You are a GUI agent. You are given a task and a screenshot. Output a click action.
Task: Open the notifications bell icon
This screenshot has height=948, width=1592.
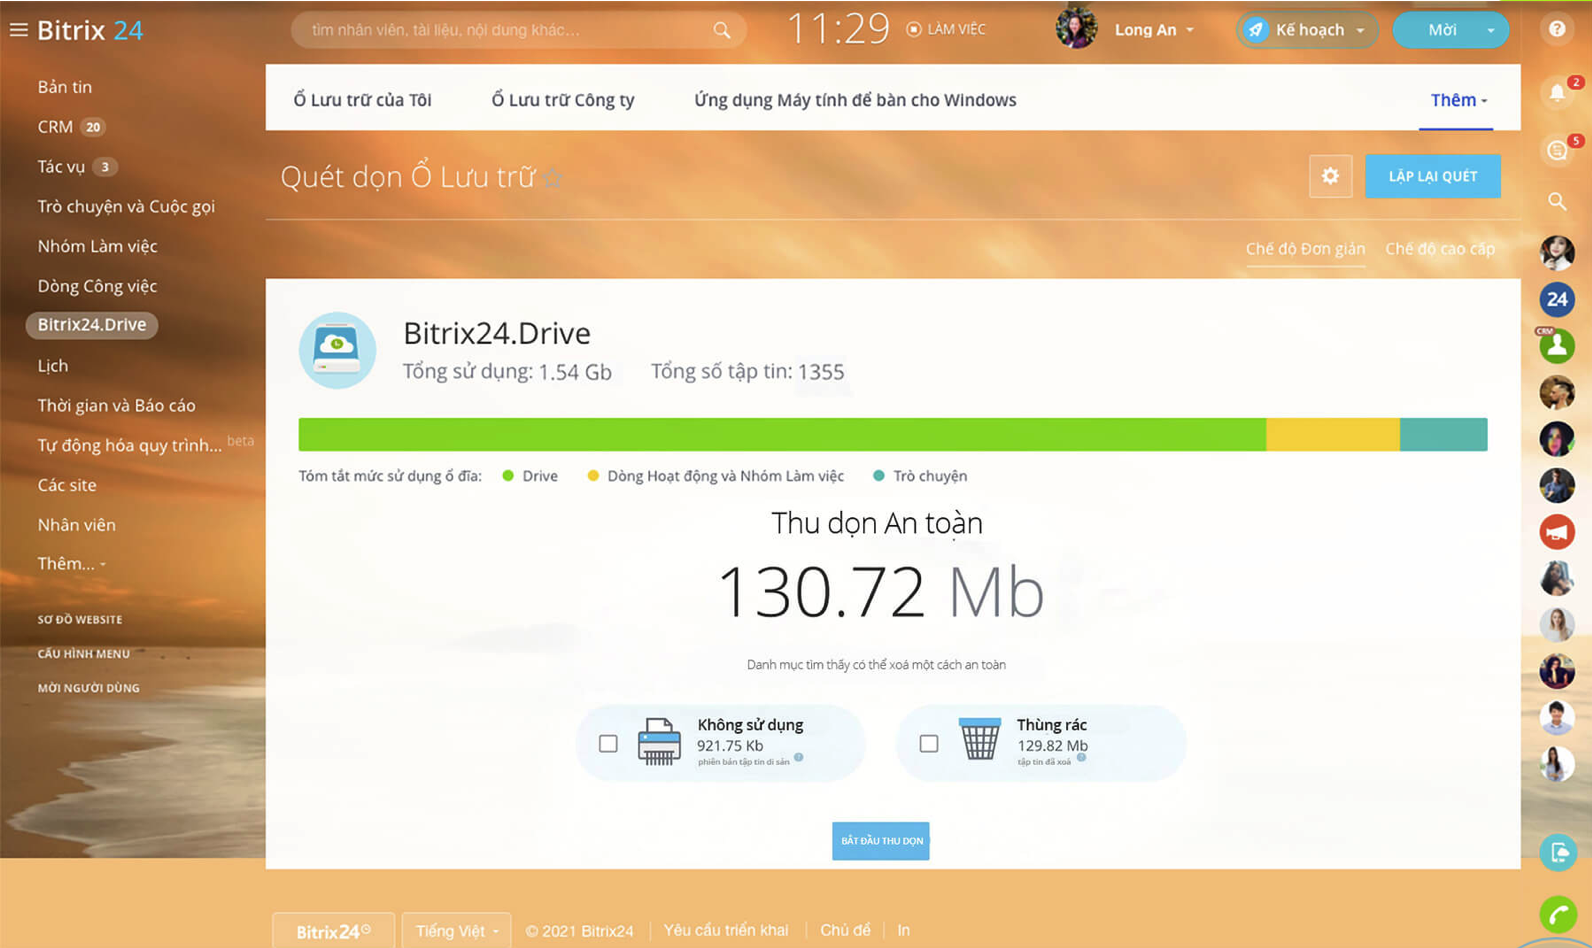[x=1557, y=93]
